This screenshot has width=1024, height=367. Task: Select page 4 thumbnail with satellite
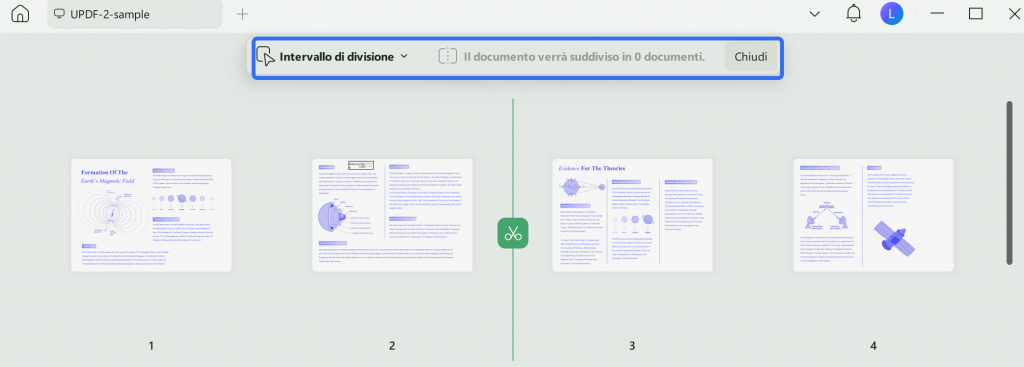click(x=873, y=215)
